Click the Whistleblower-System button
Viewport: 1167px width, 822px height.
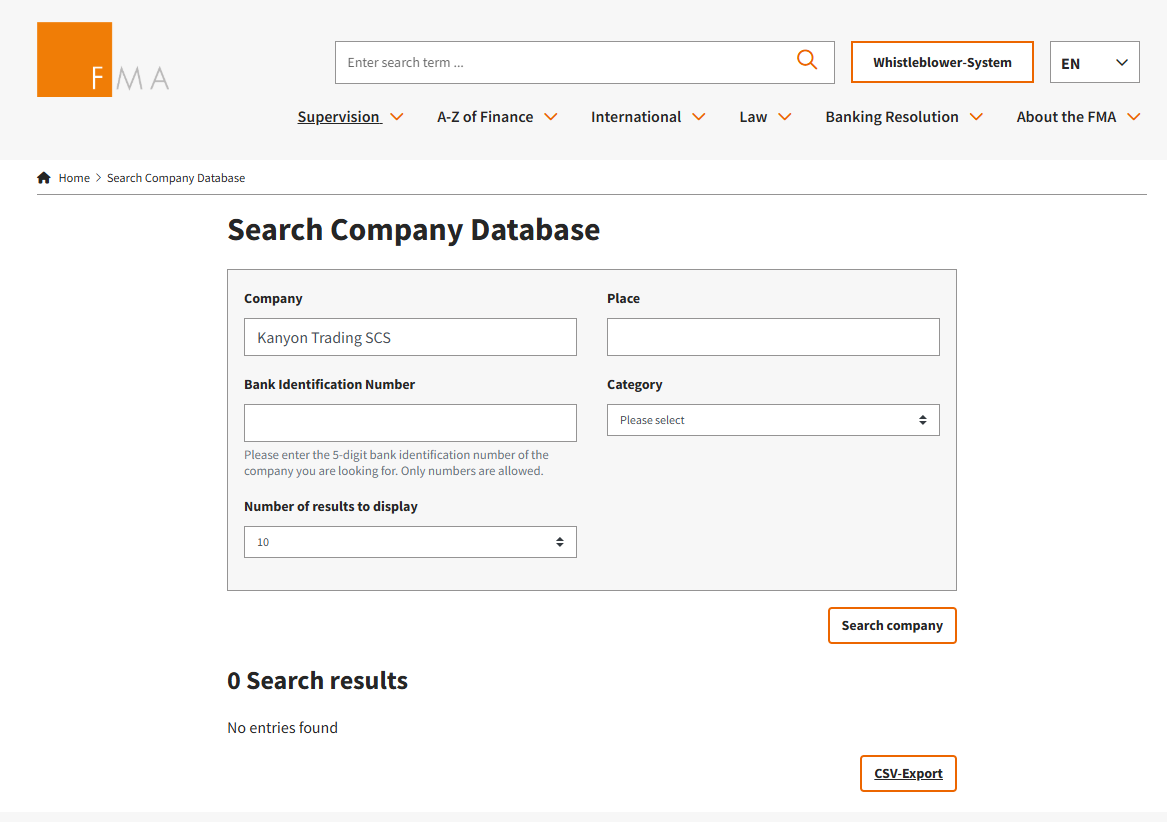941,62
